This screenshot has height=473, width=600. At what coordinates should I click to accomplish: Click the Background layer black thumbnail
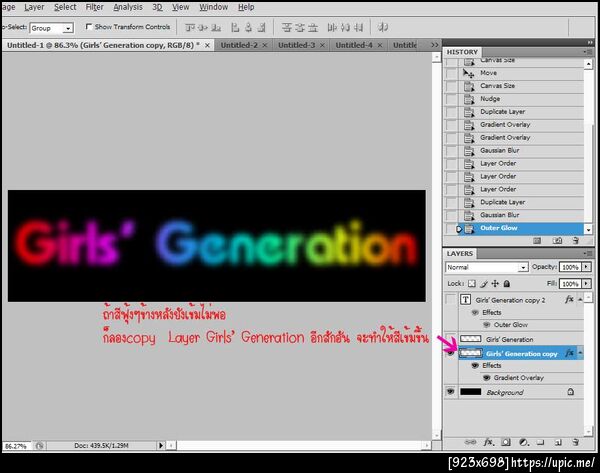470,391
